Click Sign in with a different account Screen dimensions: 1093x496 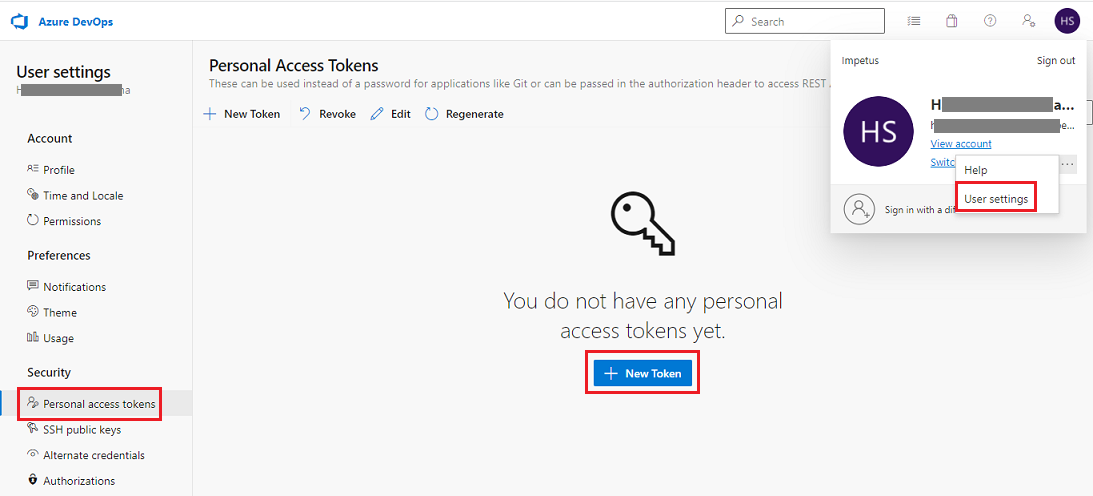pos(919,209)
